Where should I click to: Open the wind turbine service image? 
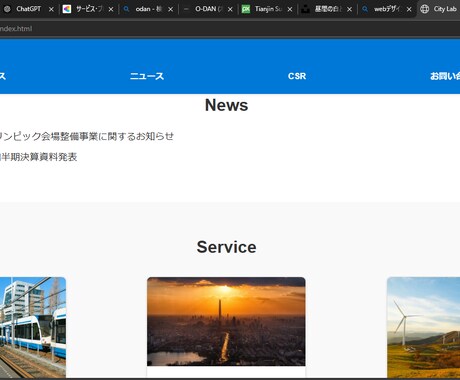click(x=424, y=328)
